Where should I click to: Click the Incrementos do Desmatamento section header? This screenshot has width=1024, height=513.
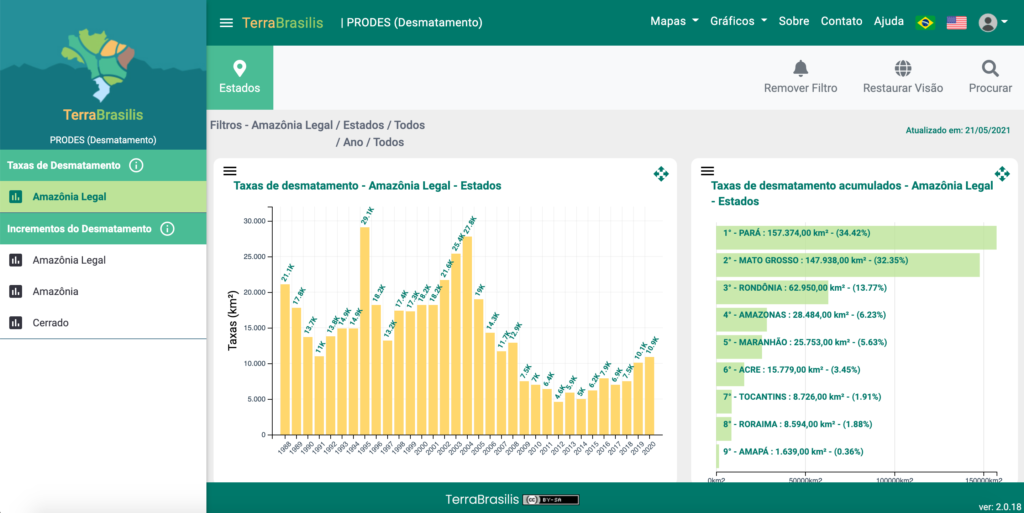pos(103,228)
